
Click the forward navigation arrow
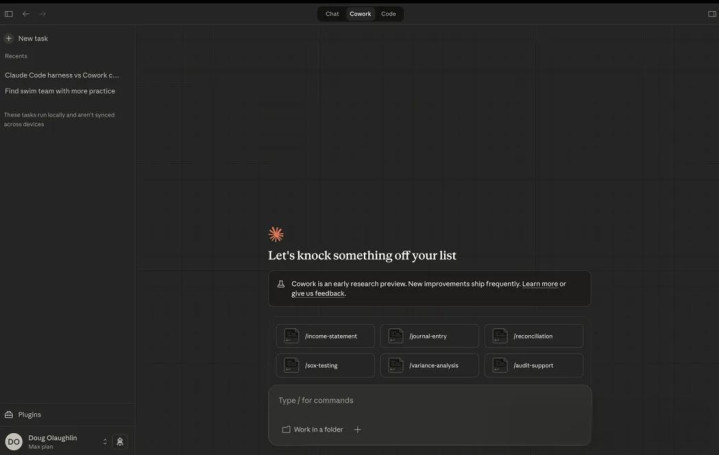(42, 14)
